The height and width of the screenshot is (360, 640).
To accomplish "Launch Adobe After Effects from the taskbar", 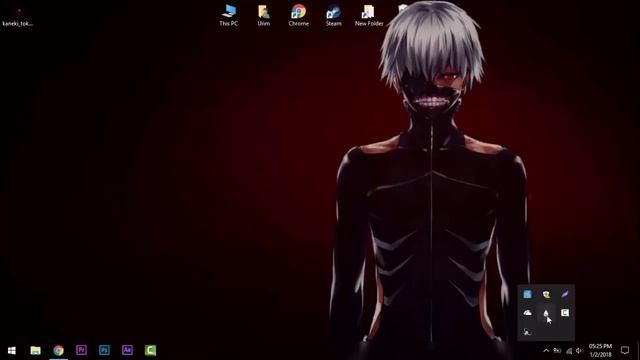I will (127, 350).
